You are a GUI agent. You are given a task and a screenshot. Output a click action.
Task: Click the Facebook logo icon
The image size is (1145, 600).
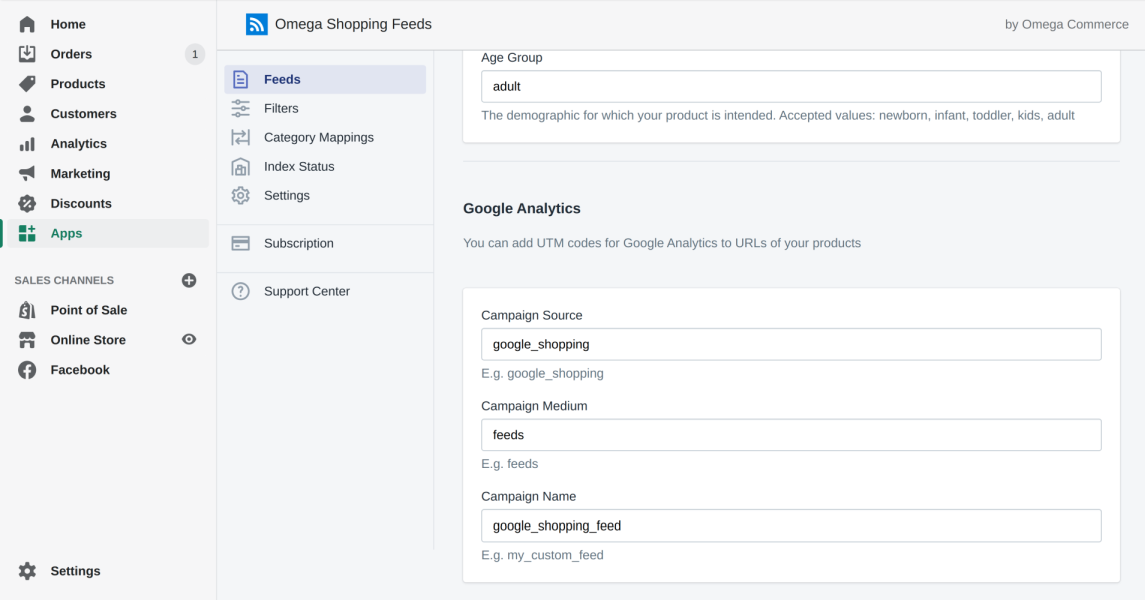point(27,370)
